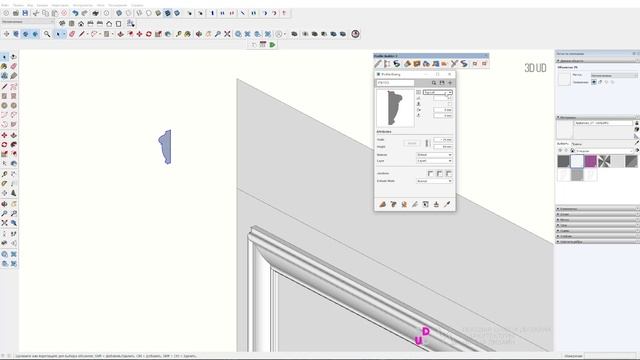Toggle the first visibility icon in Entity Info
The height and width of the screenshot is (360, 640).
594,82
